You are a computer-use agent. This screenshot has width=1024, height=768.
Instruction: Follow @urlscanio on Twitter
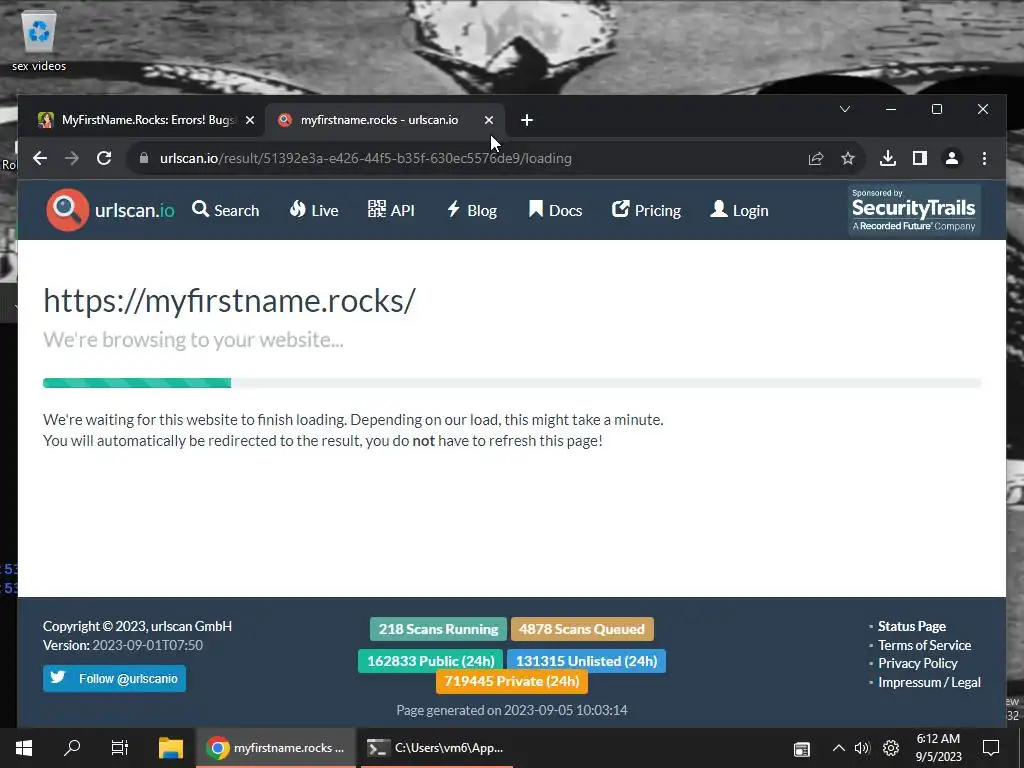point(114,679)
